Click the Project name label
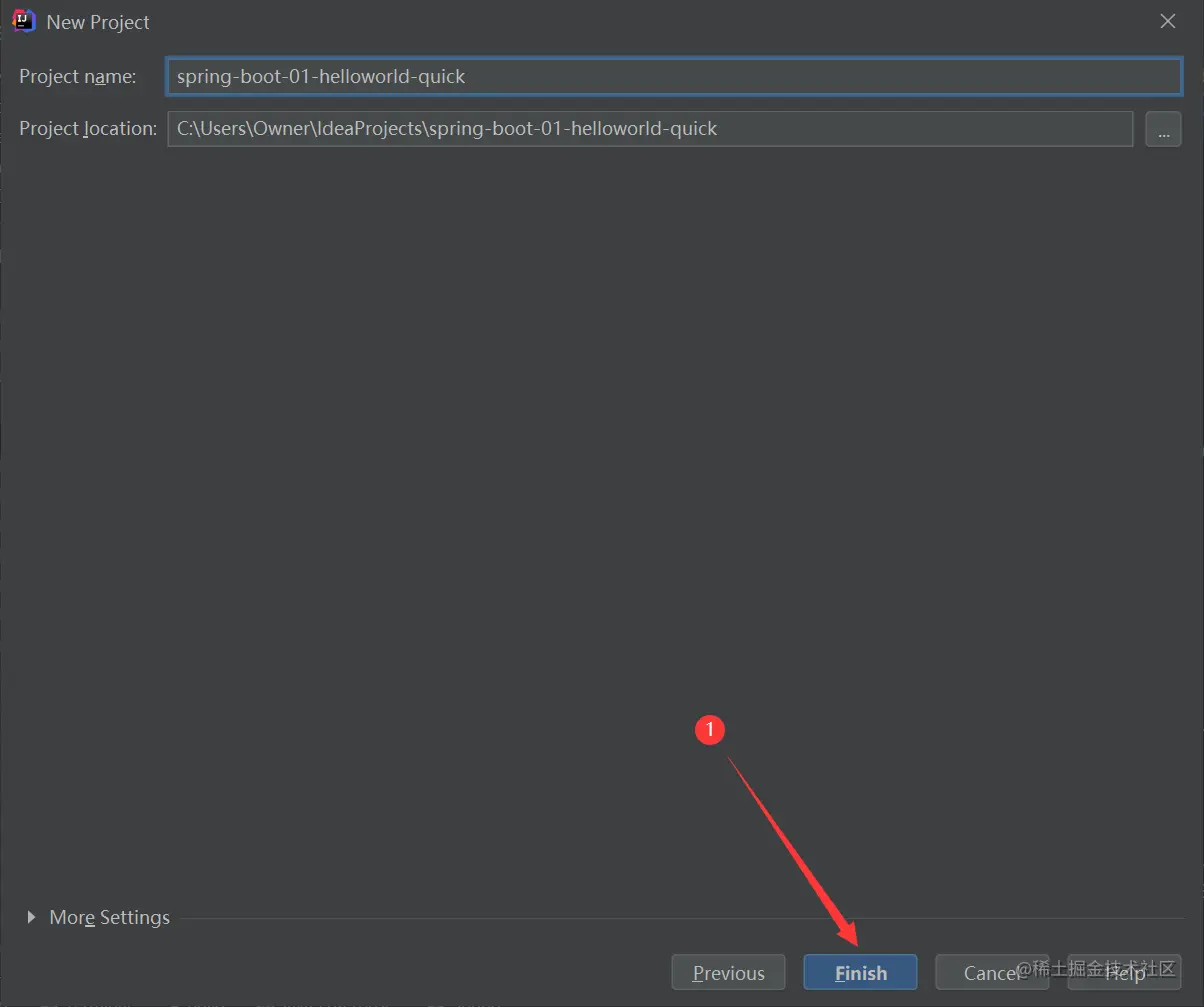 tap(77, 76)
